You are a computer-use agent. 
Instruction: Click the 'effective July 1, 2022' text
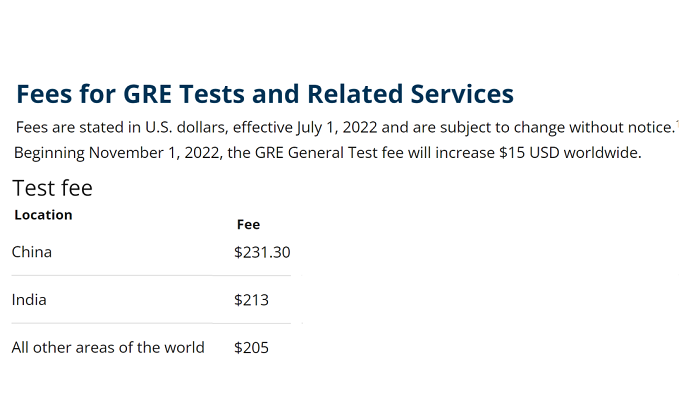305,127
